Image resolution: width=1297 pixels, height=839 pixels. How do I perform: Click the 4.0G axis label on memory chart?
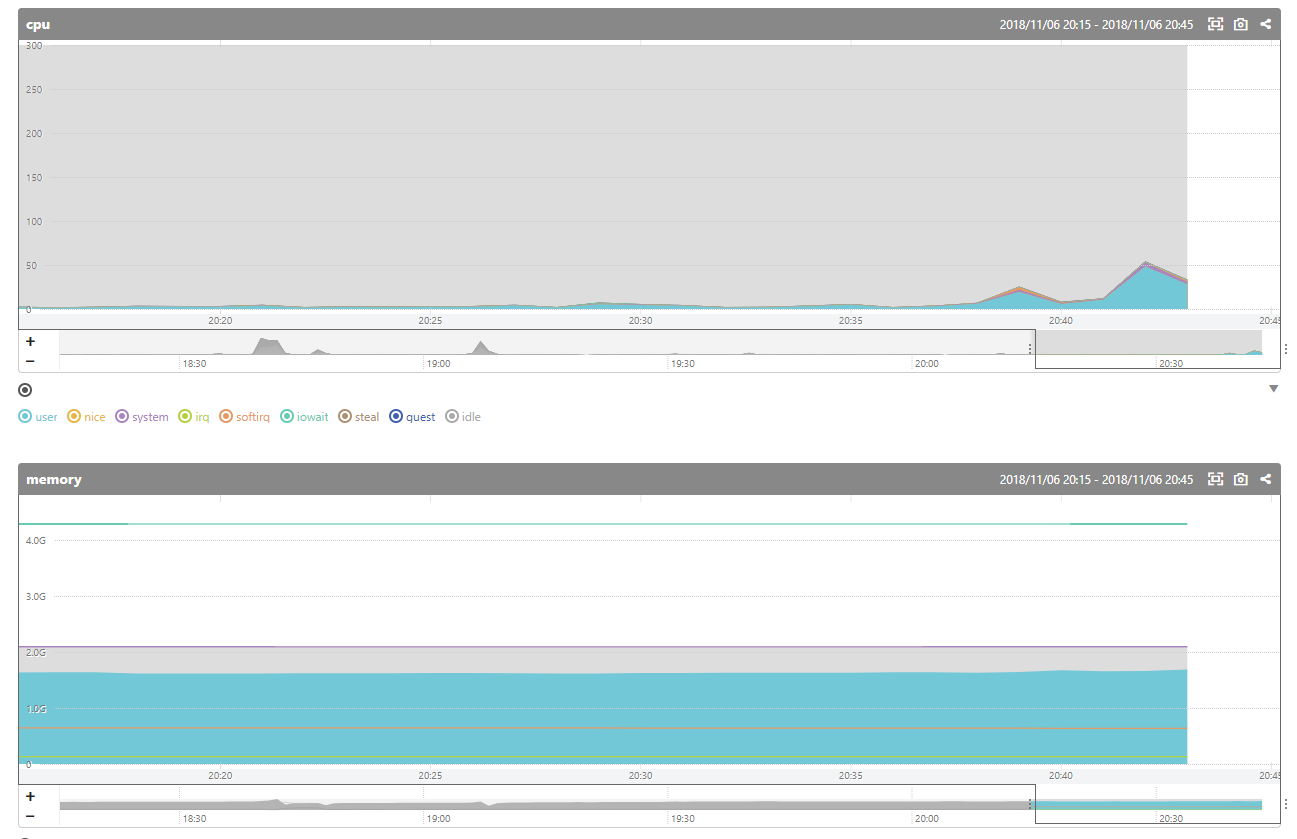tap(36, 541)
